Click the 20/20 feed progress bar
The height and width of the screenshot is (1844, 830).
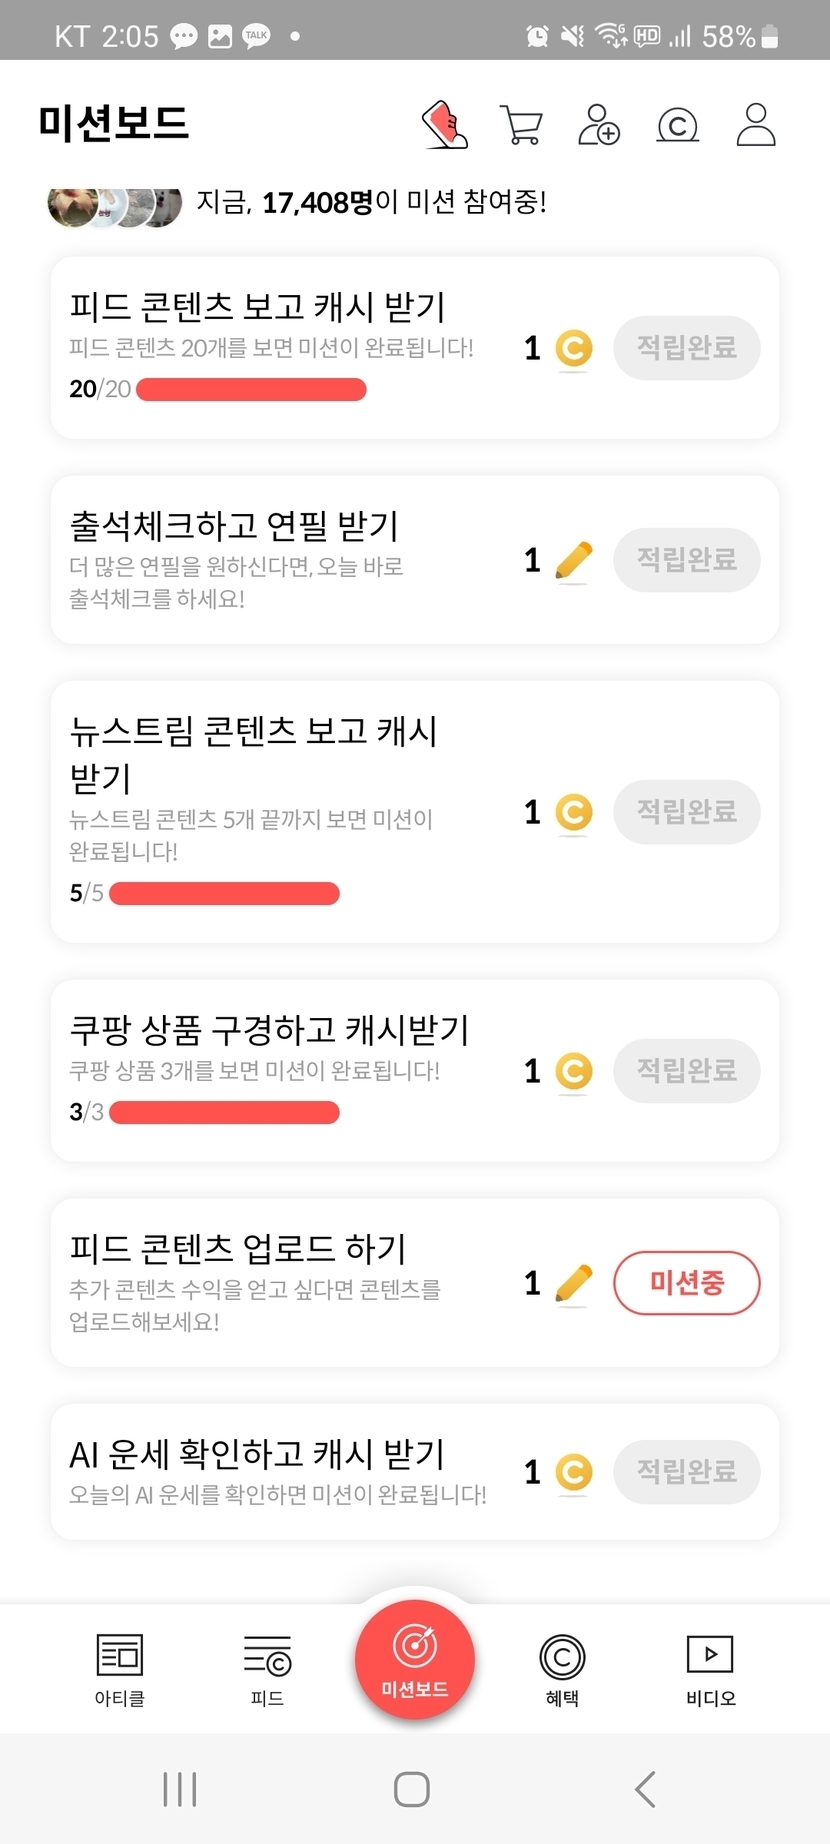pyautogui.click(x=251, y=389)
